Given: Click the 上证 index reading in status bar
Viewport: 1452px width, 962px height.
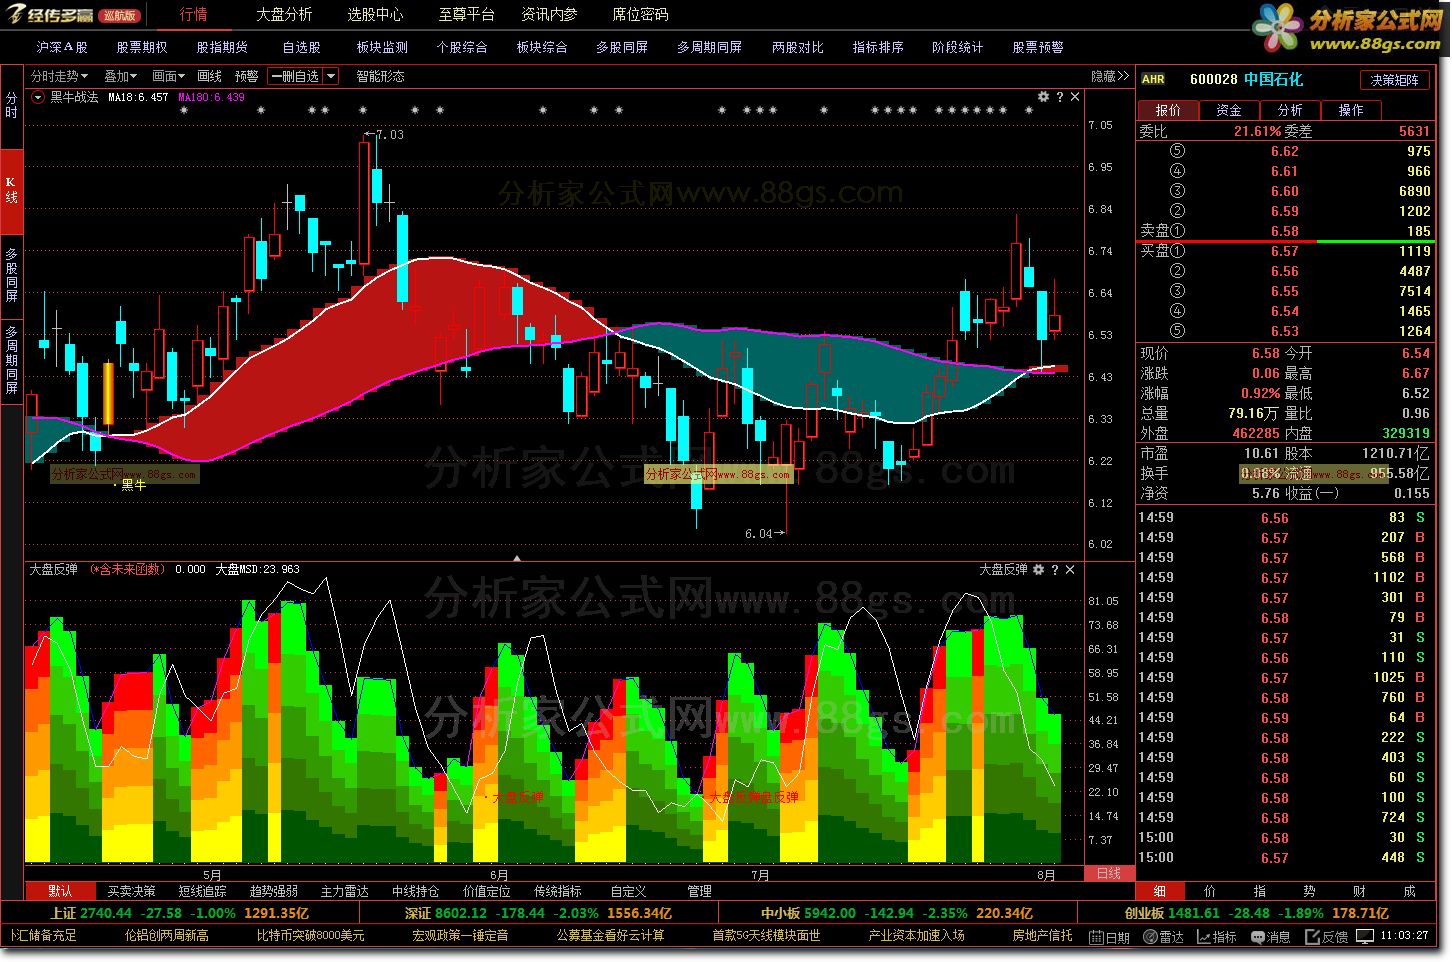Looking at the screenshot, I should (180, 913).
